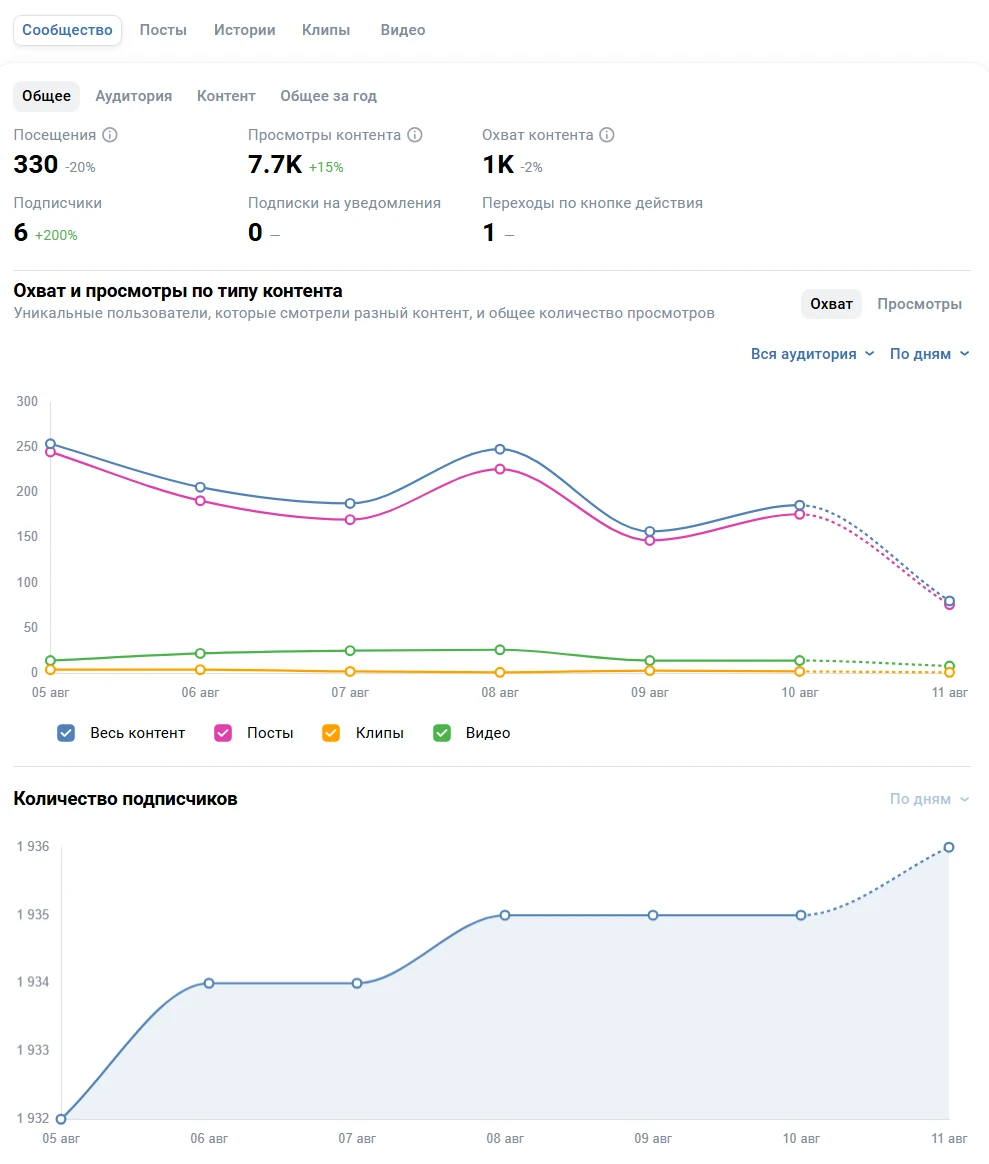Open the Вся аудитория dropdown

(x=812, y=354)
